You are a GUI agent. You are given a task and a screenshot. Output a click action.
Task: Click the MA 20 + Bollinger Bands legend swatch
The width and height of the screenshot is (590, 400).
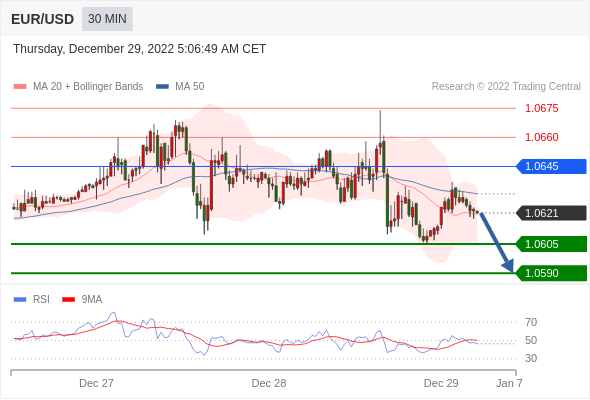coord(20,87)
